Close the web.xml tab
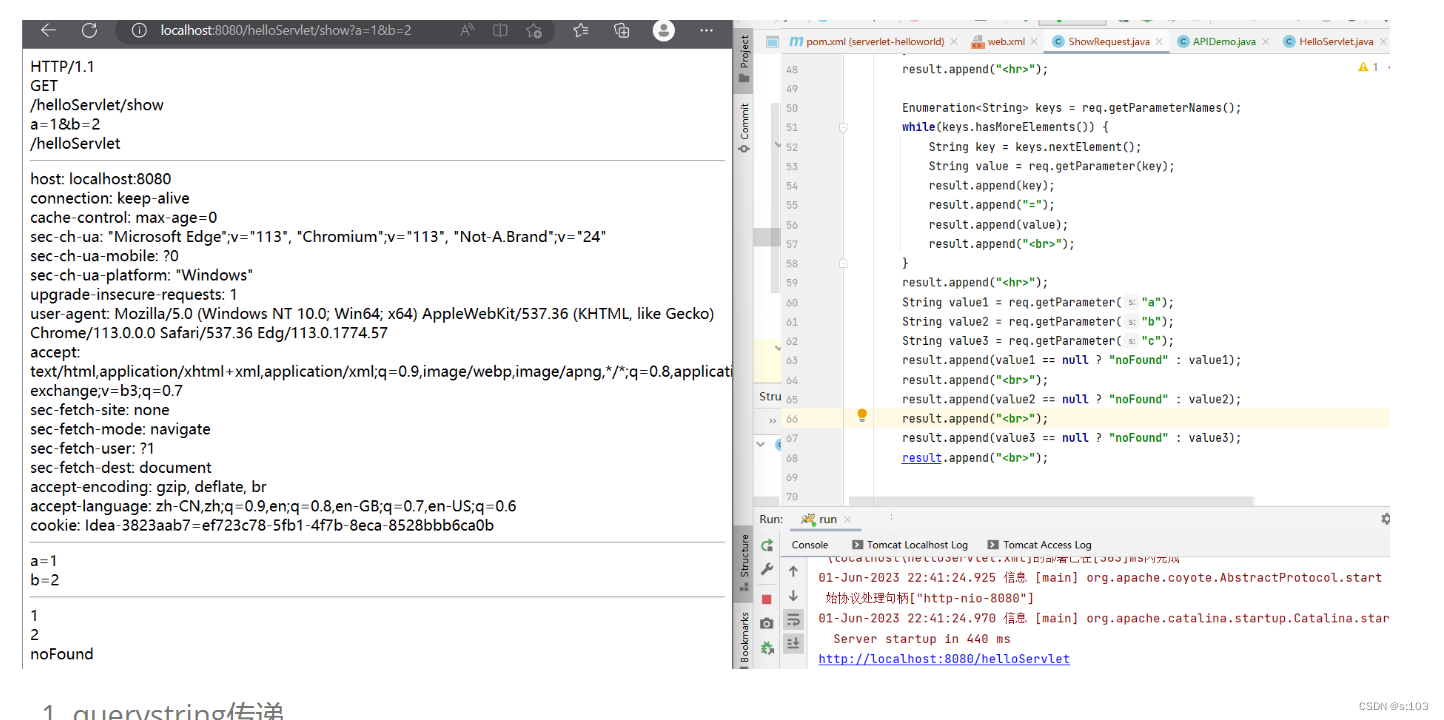1444x720 pixels. (1035, 42)
